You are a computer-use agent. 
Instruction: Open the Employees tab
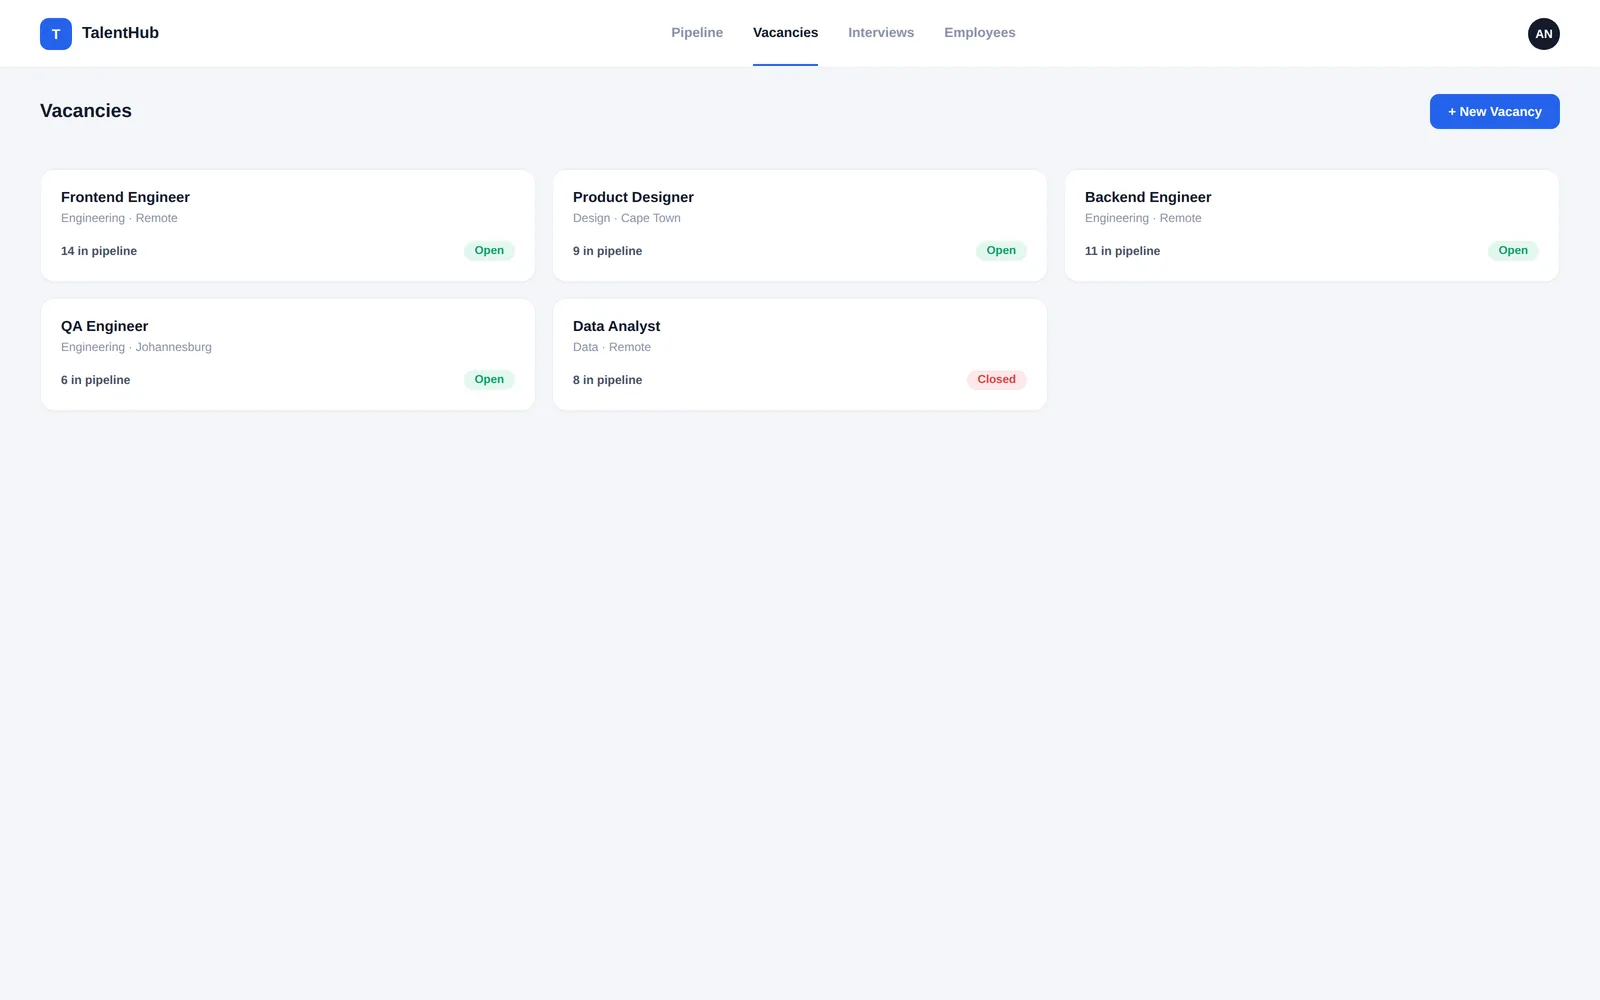(980, 33)
